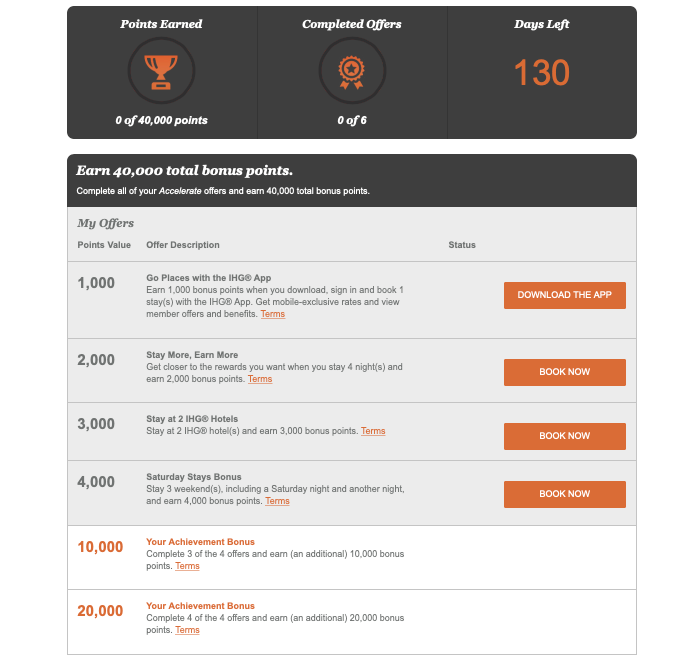Viewport: 681px width, 660px height.
Task: Click the 0 of 40,000 points text
Action: coord(161,121)
